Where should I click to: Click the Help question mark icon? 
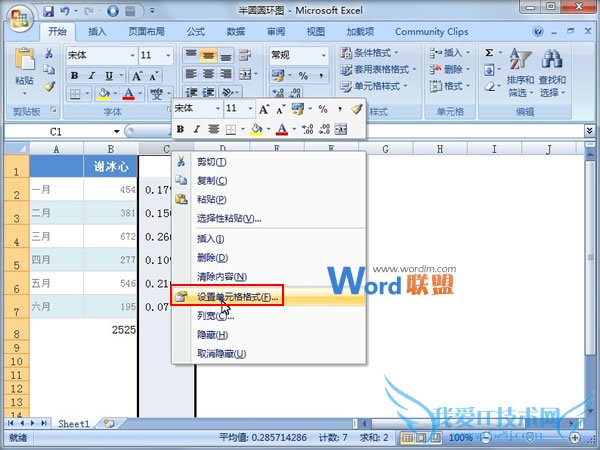[x=538, y=31]
